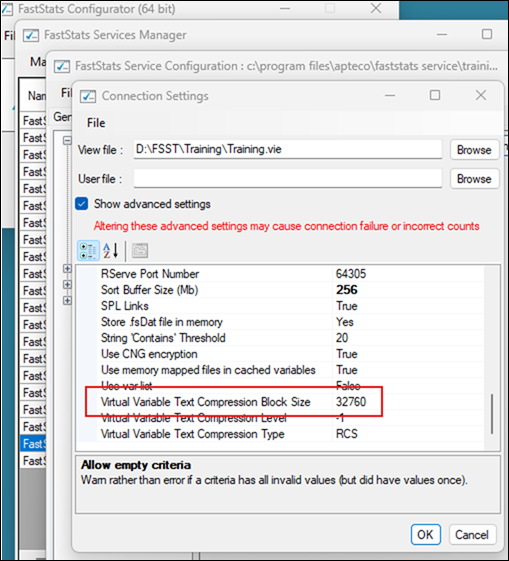Click the property grid vertical scrollbar thumb

point(492,414)
